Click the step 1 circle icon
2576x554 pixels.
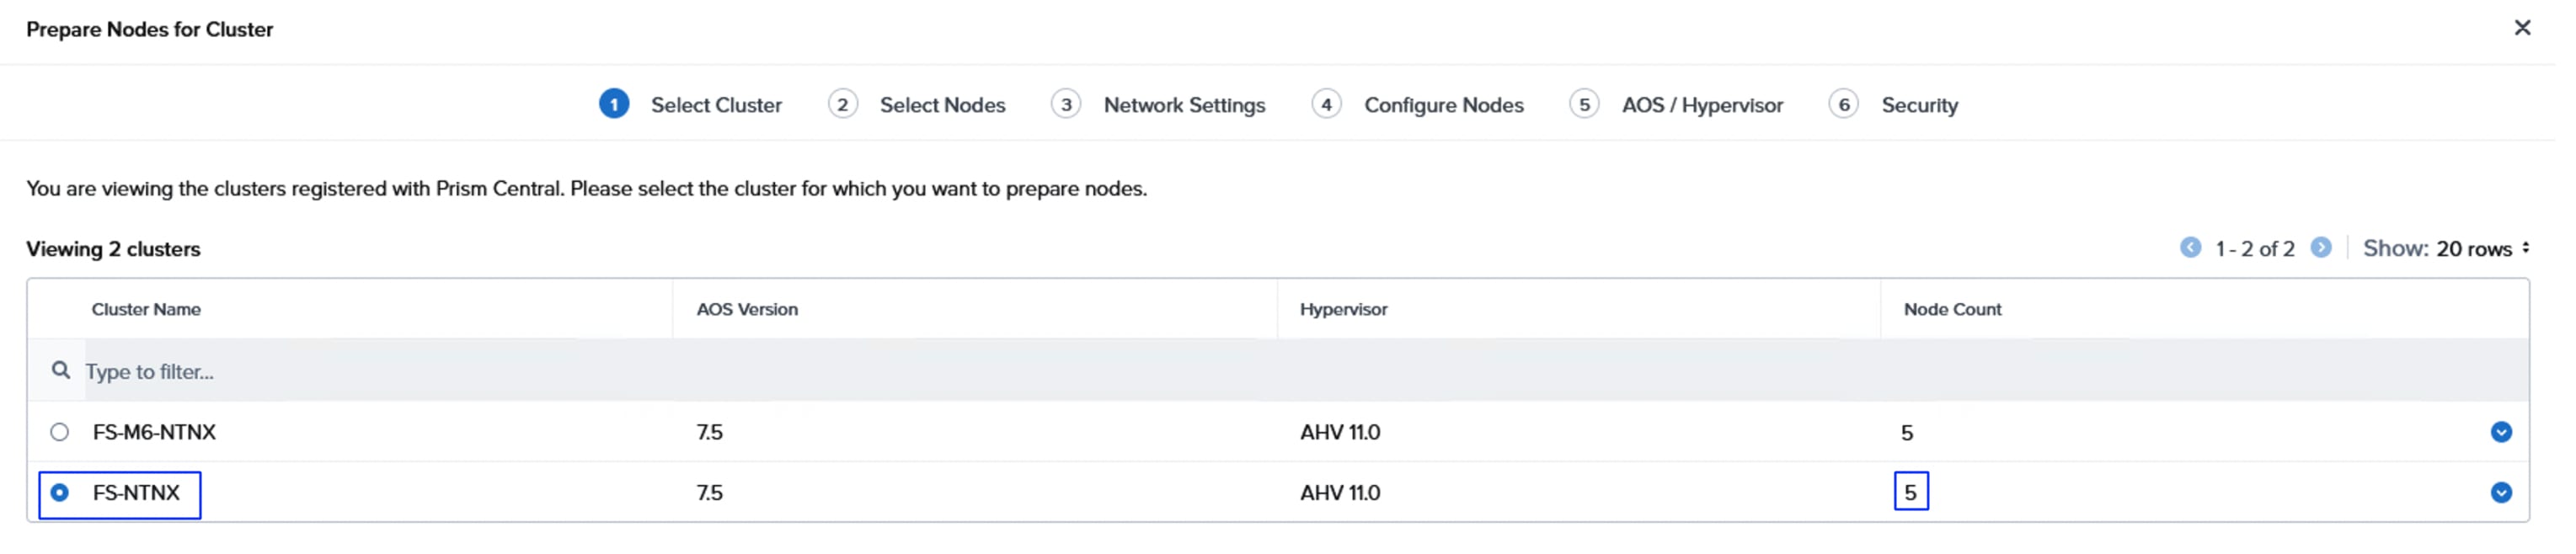[x=614, y=104]
